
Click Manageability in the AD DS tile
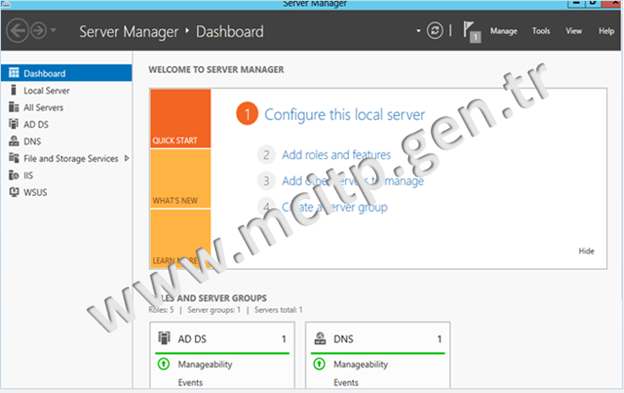[x=205, y=364]
